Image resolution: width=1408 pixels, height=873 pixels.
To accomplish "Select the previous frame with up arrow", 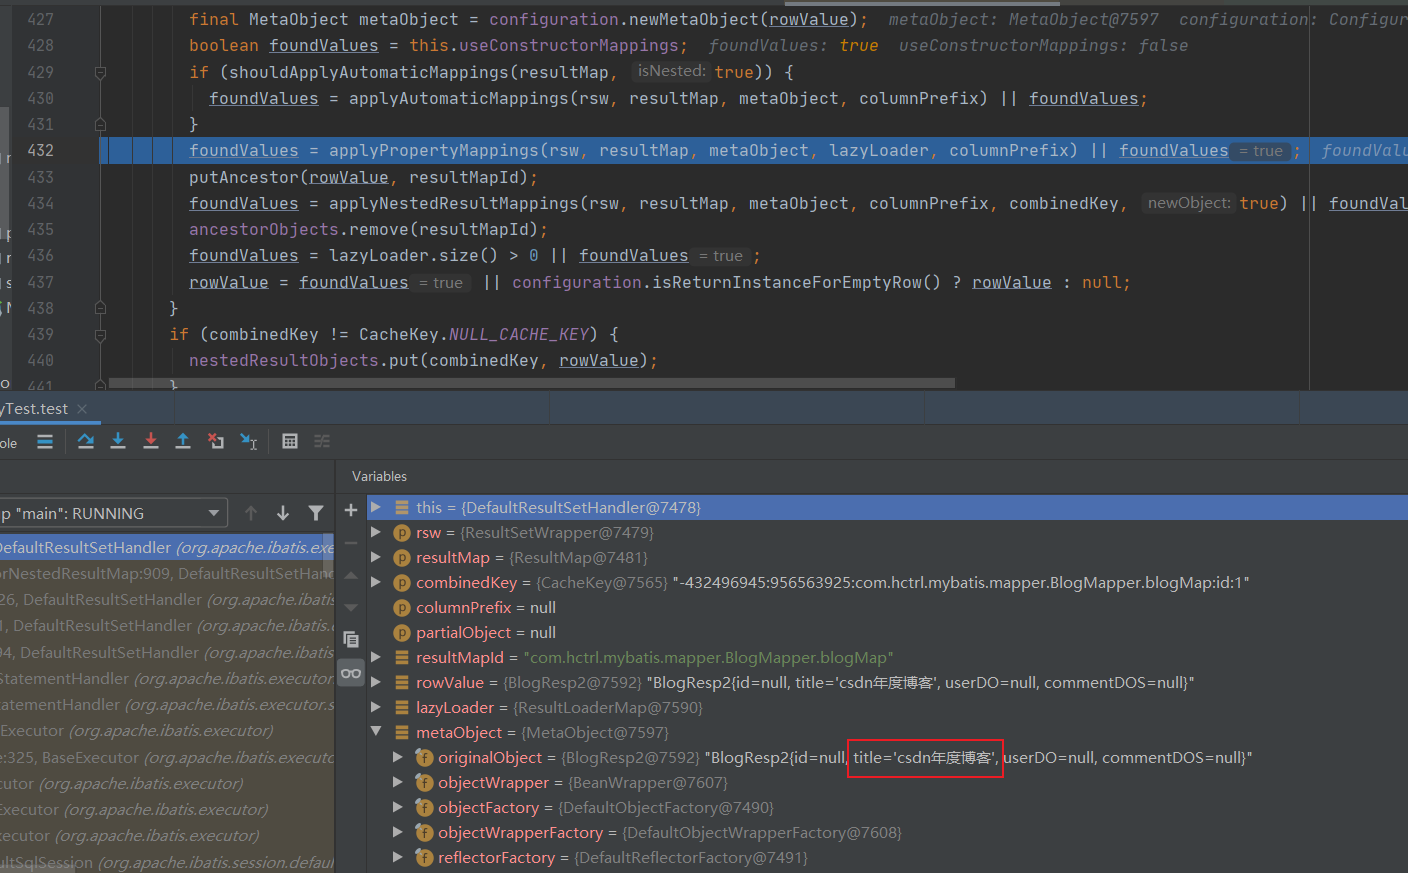I will click(251, 513).
